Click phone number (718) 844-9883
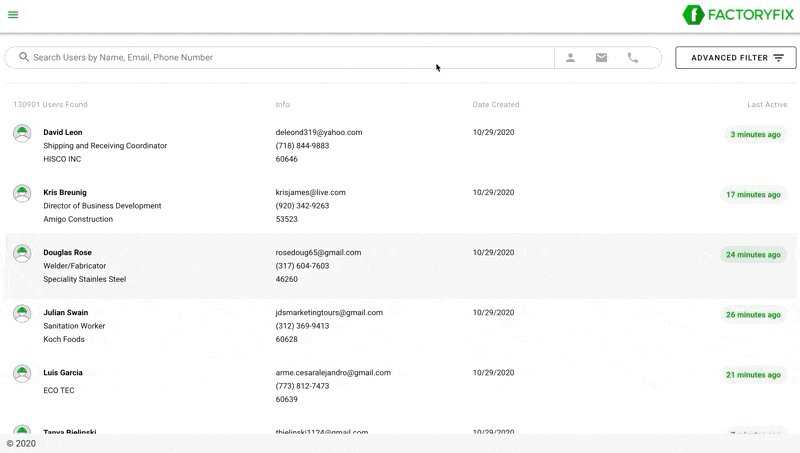 [303, 145]
